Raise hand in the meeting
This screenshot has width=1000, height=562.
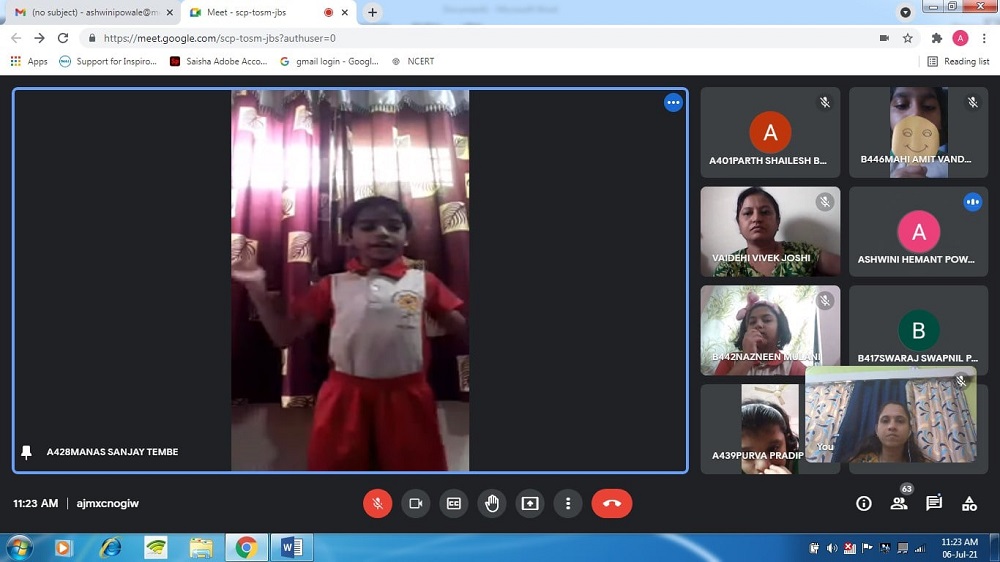click(x=492, y=503)
